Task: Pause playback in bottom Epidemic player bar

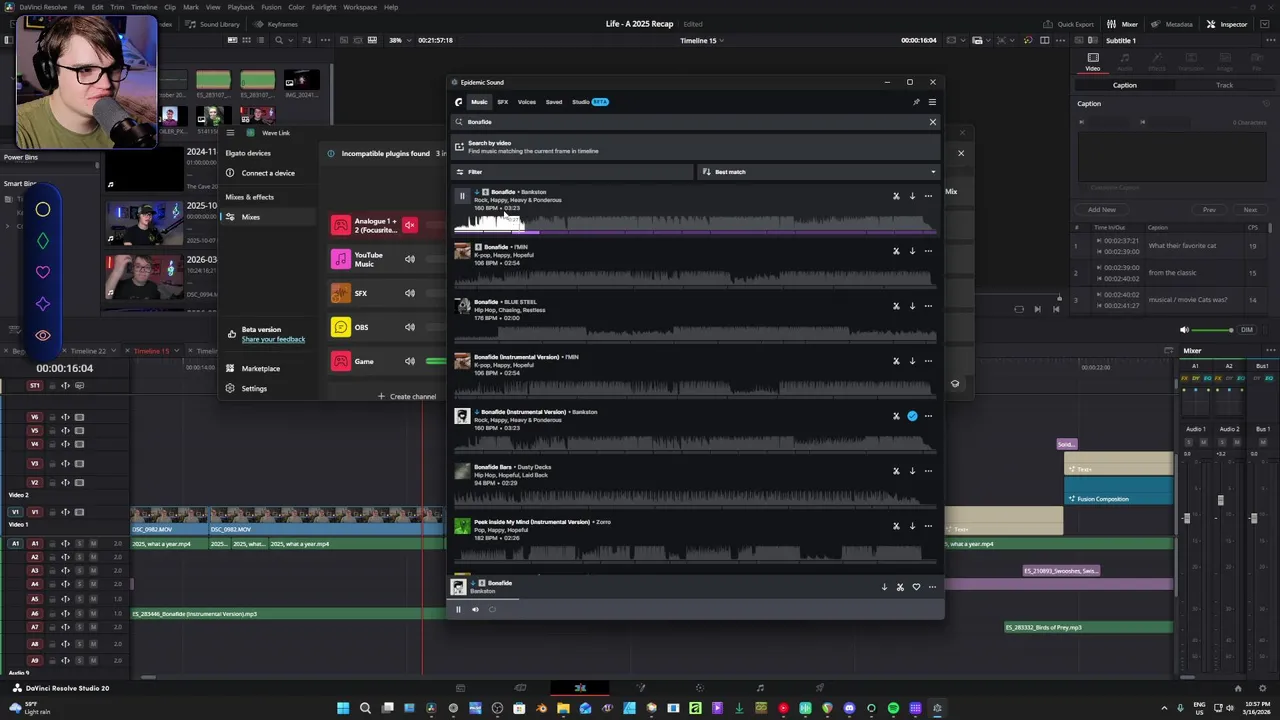Action: (x=458, y=609)
